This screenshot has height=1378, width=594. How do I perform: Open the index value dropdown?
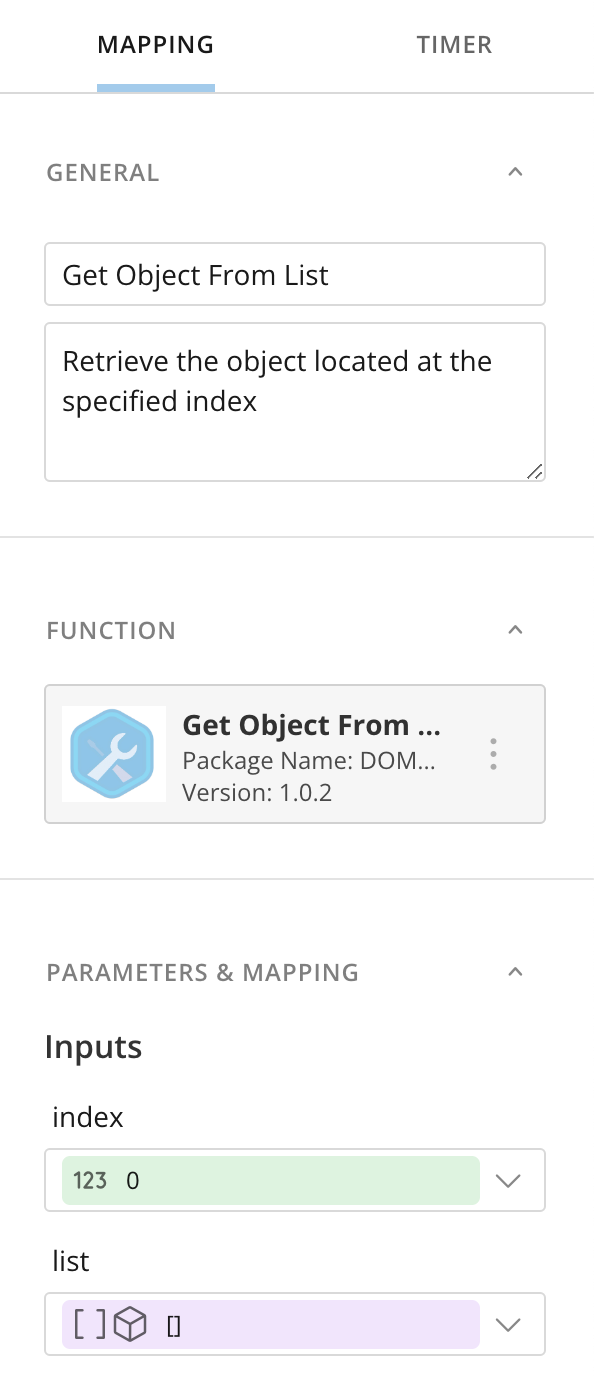coord(509,1180)
